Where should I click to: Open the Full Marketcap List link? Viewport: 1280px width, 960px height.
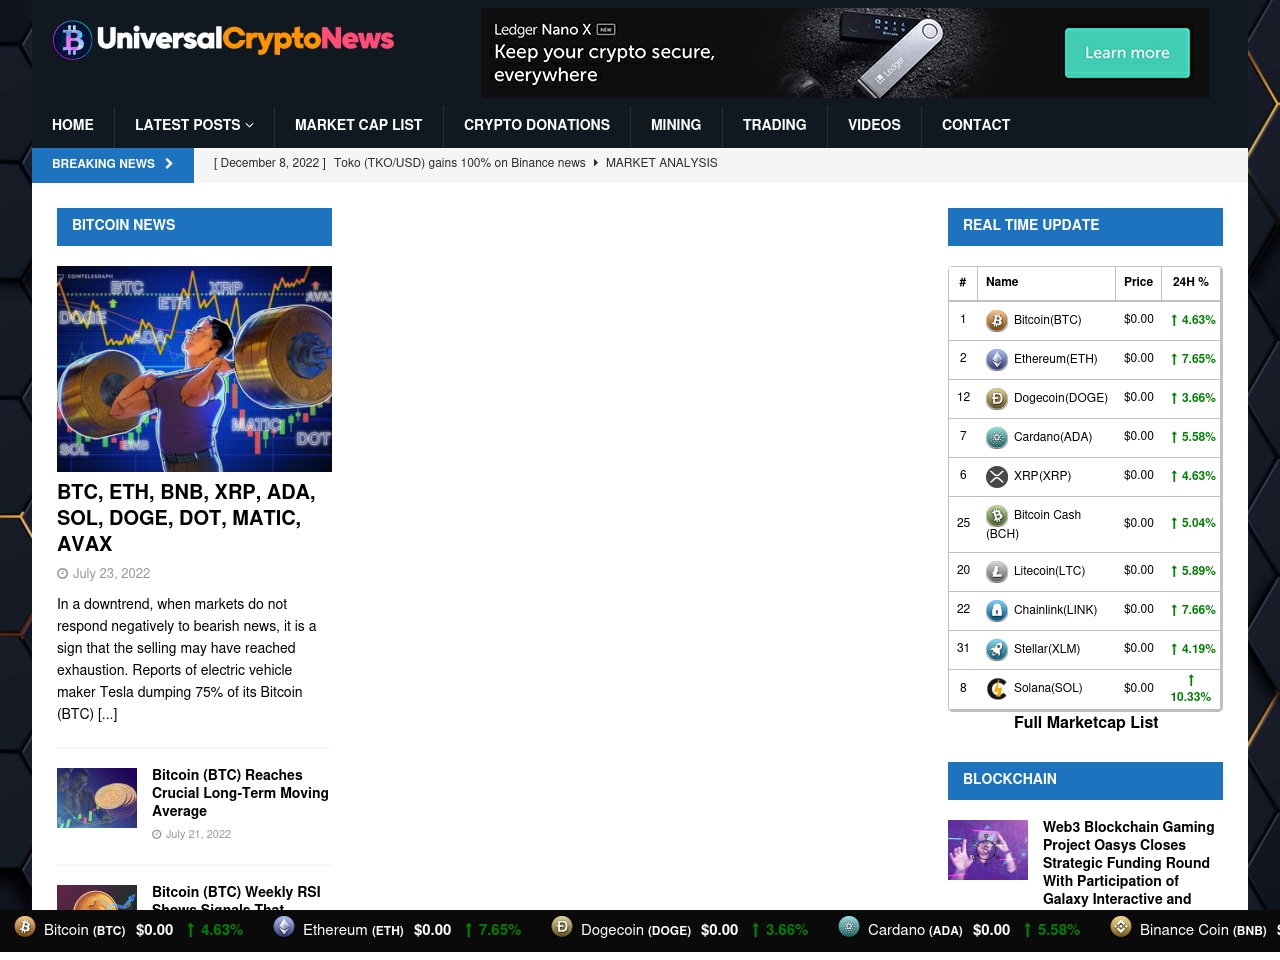click(x=1086, y=723)
